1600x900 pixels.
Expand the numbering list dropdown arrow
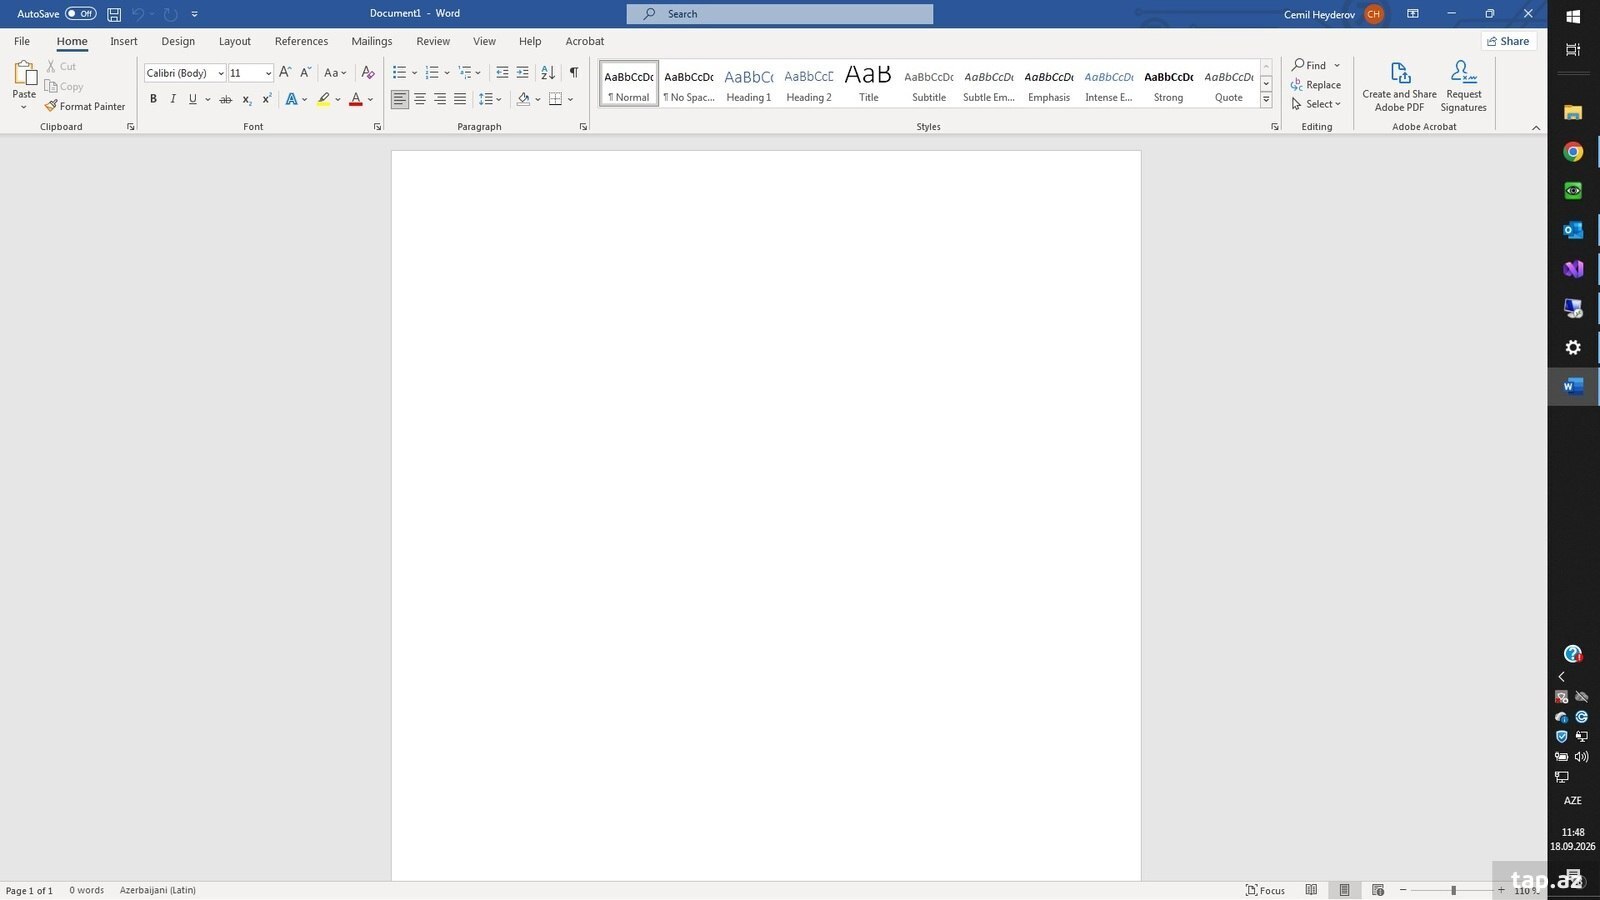[447, 73]
